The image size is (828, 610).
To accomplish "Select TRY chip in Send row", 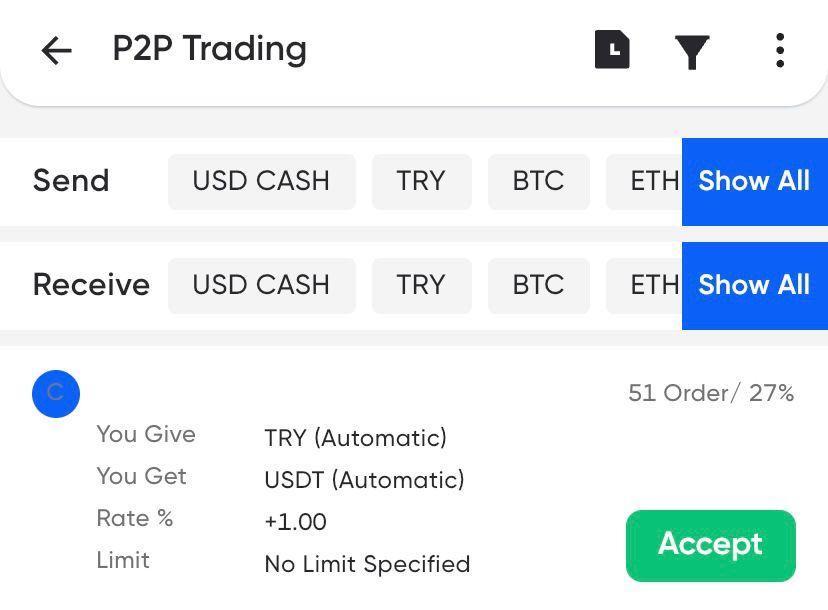I will pos(421,181).
